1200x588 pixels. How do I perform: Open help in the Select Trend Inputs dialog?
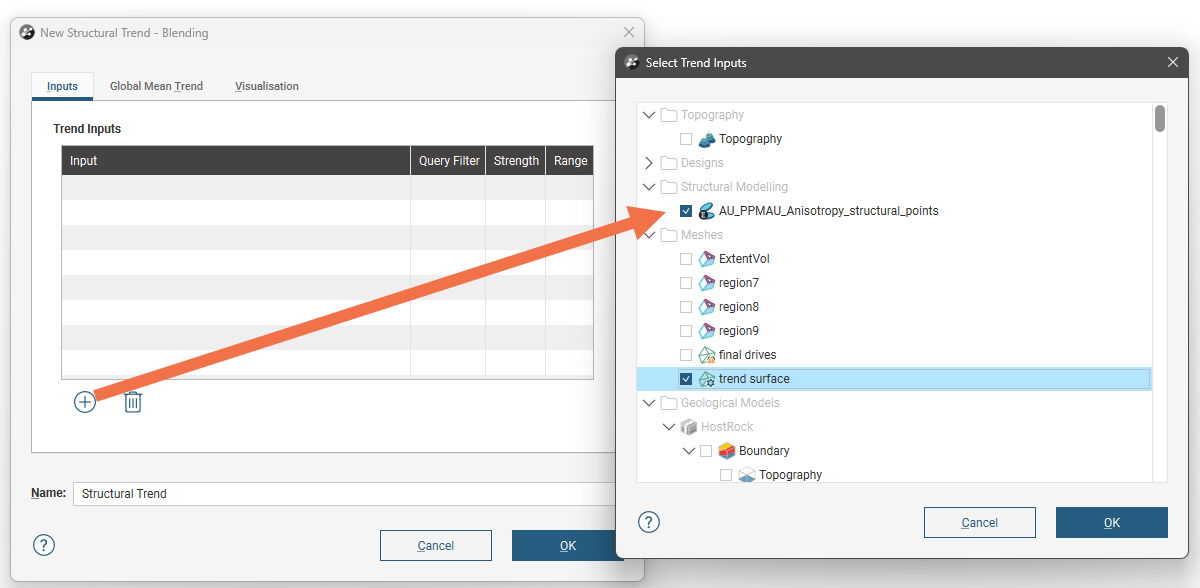tap(649, 522)
